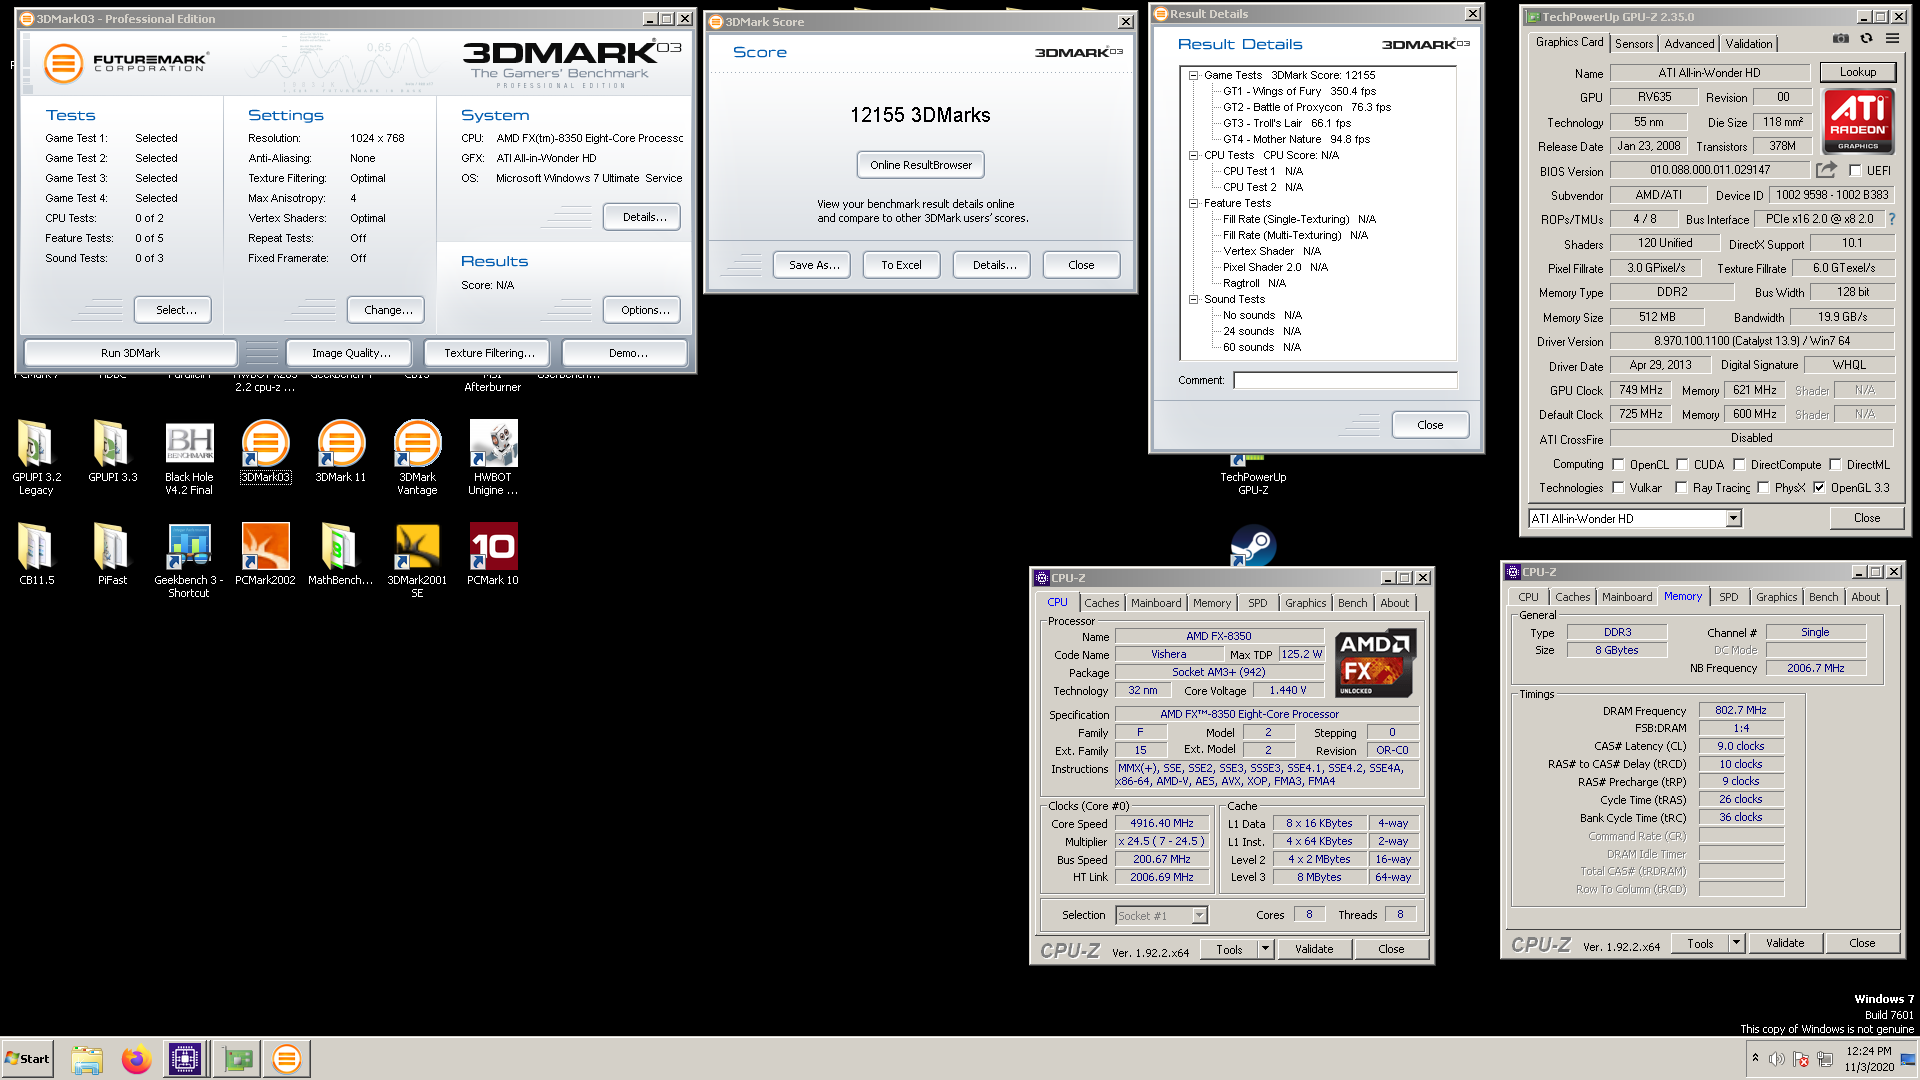Open the Socket #1 selection dropdown

[1199, 915]
